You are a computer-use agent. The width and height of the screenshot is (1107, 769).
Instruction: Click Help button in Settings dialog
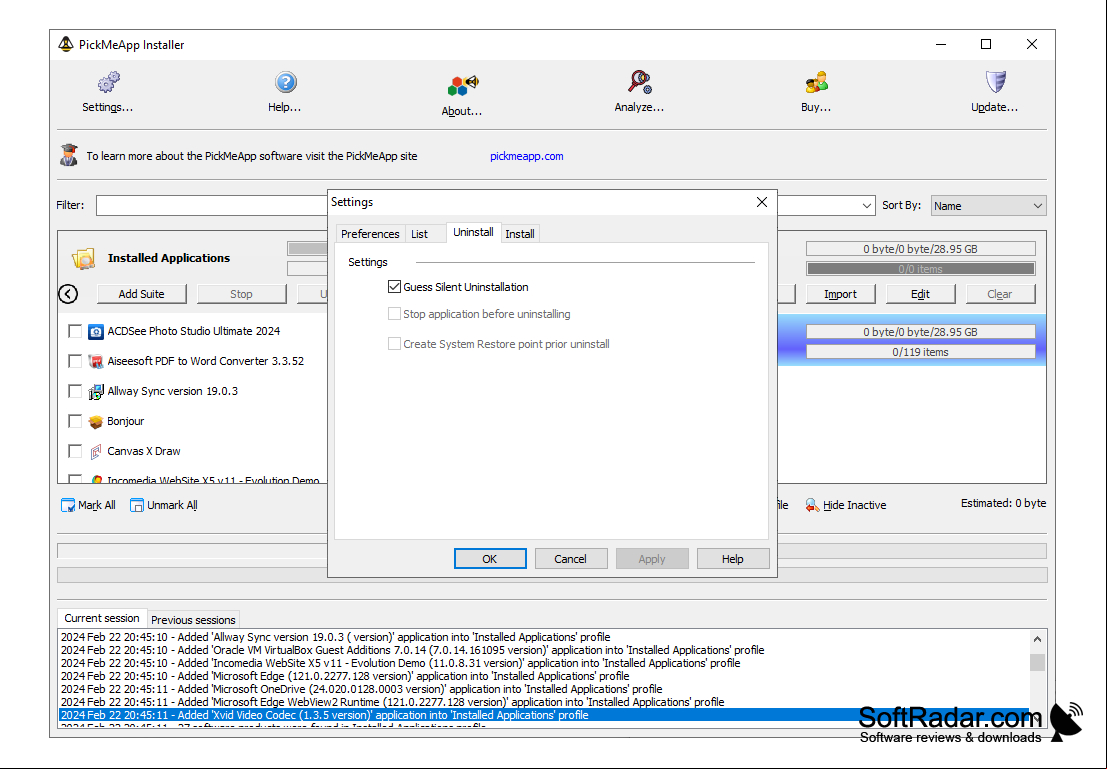(x=733, y=559)
